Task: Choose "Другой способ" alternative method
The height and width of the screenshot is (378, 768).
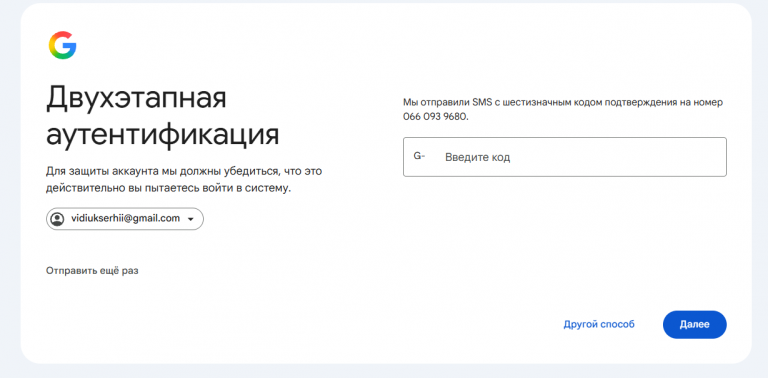Action: coord(599,324)
